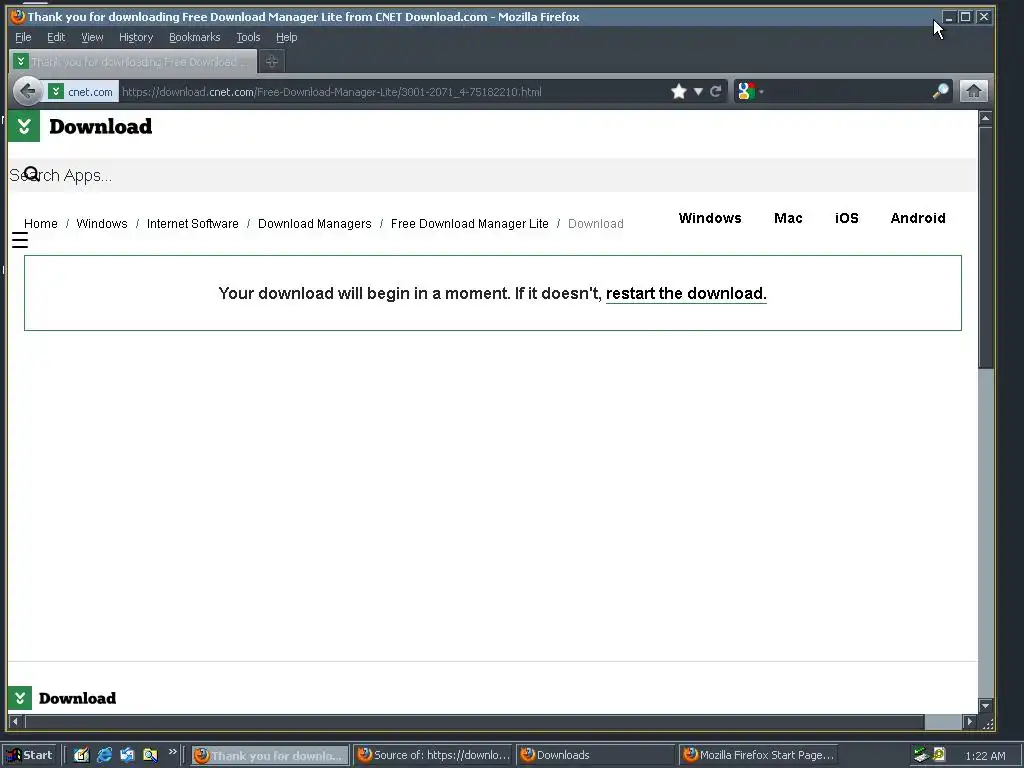Click the horizontal scrollbar left arrow
This screenshot has height=768, width=1024.
[x=15, y=722]
